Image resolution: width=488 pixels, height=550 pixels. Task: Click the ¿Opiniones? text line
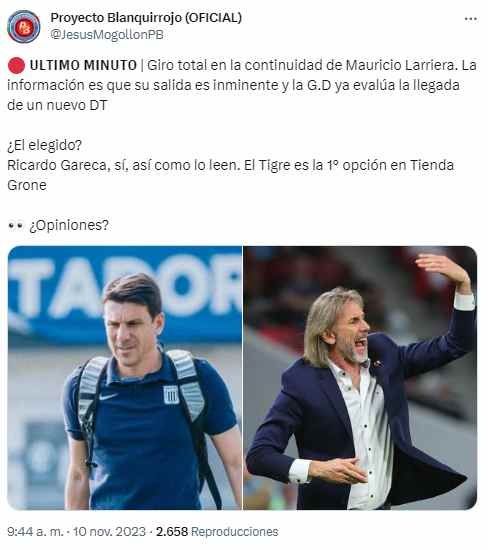tap(69, 226)
